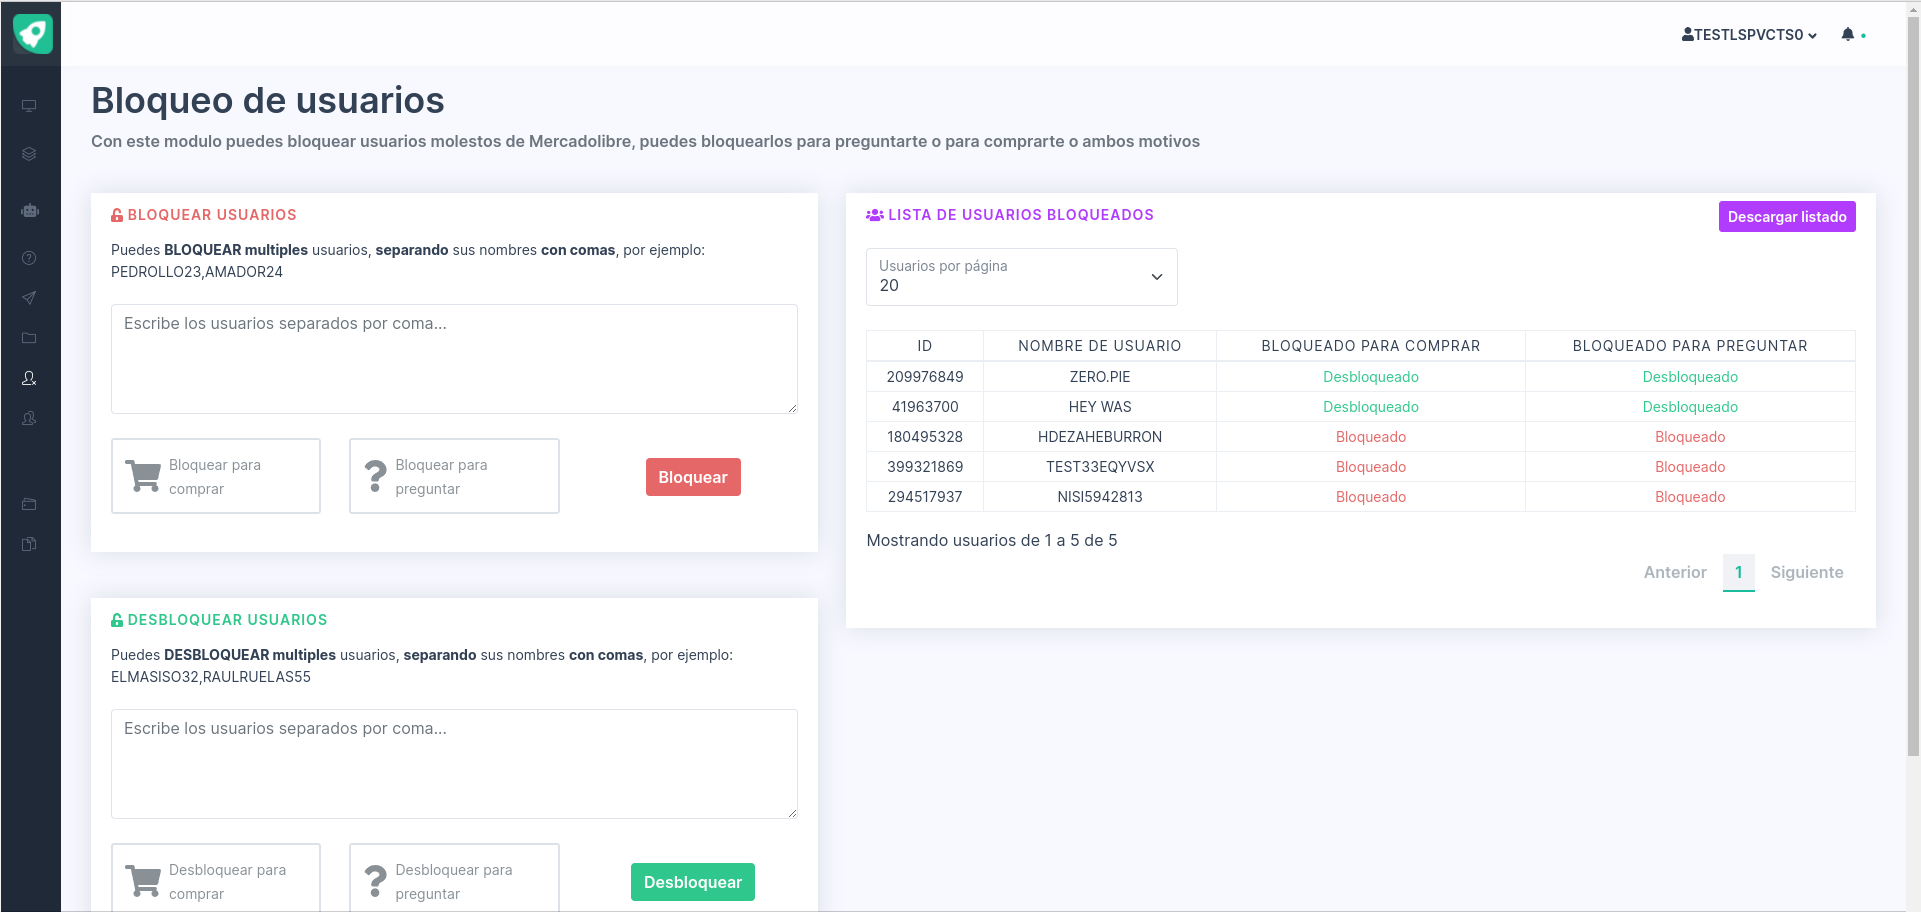Viewport: 1921px width, 912px height.
Task: Select the user block sidebar icon
Action: click(x=29, y=378)
